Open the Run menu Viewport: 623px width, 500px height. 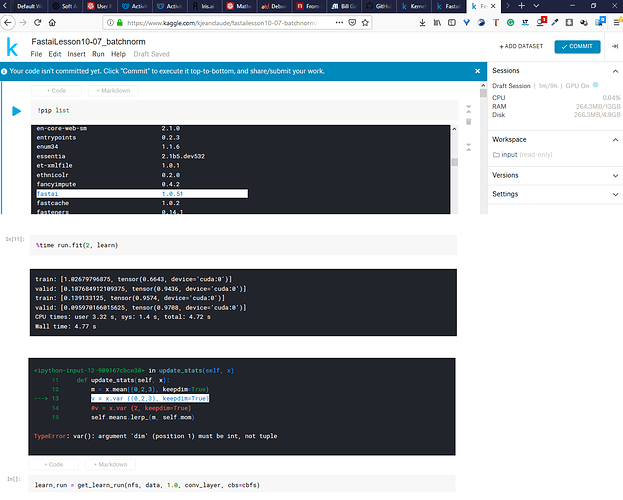click(x=98, y=53)
